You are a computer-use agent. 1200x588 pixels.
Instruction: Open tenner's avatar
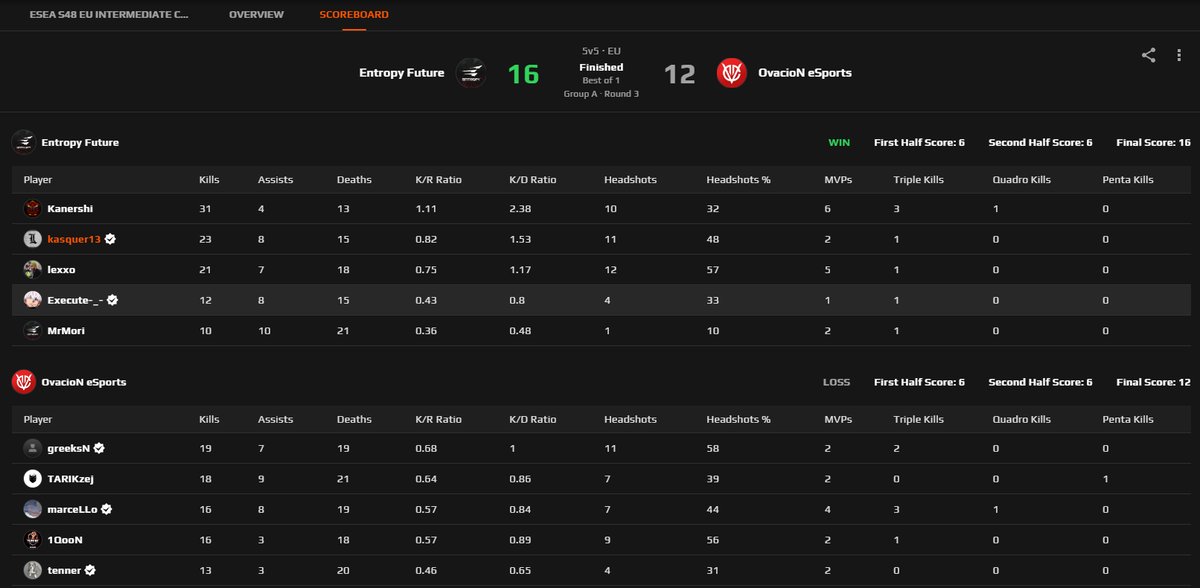click(x=32, y=570)
